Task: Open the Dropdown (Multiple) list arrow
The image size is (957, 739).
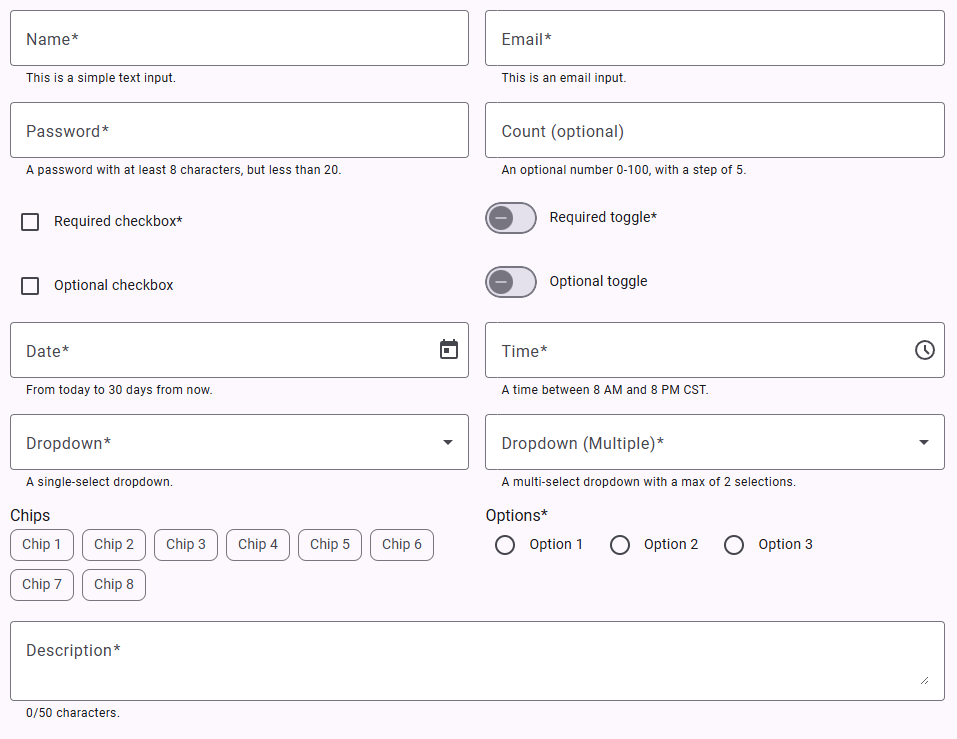Action: tap(924, 442)
